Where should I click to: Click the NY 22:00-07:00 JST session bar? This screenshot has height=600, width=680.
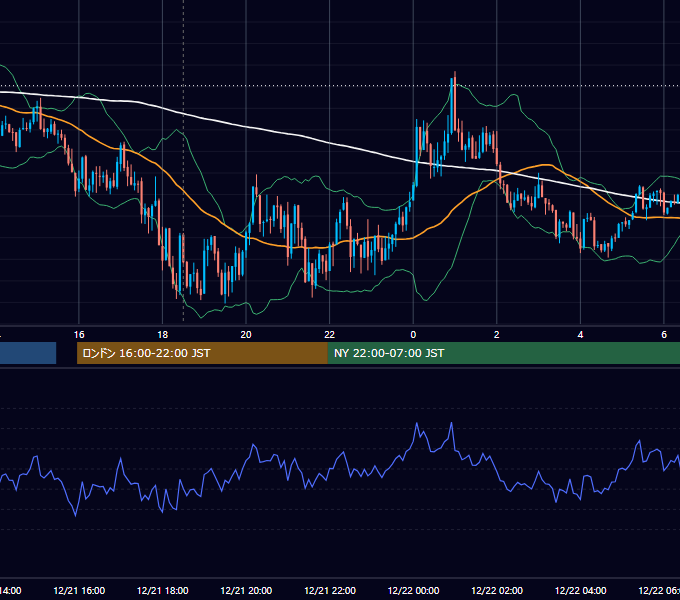[503, 353]
